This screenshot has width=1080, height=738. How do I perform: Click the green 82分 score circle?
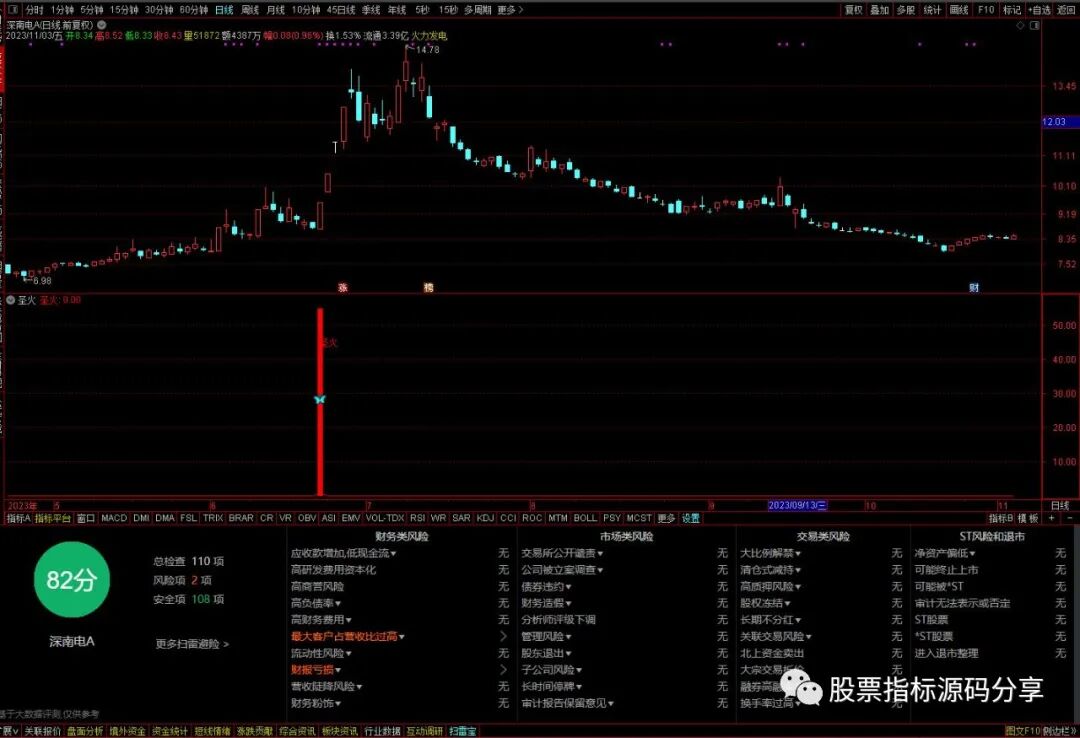[72, 580]
